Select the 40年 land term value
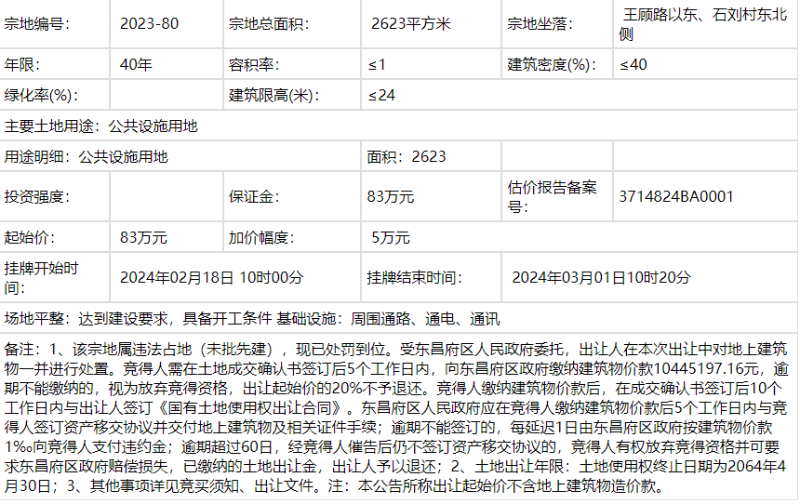Image resolution: width=800 pixels, height=504 pixels. pyautogui.click(x=136, y=65)
